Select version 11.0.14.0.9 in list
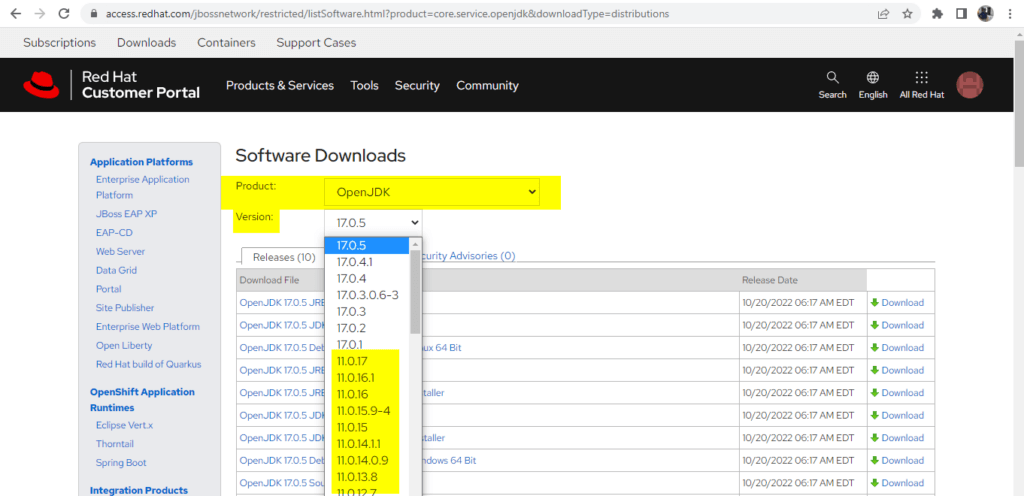1024x496 pixels. coord(366,460)
